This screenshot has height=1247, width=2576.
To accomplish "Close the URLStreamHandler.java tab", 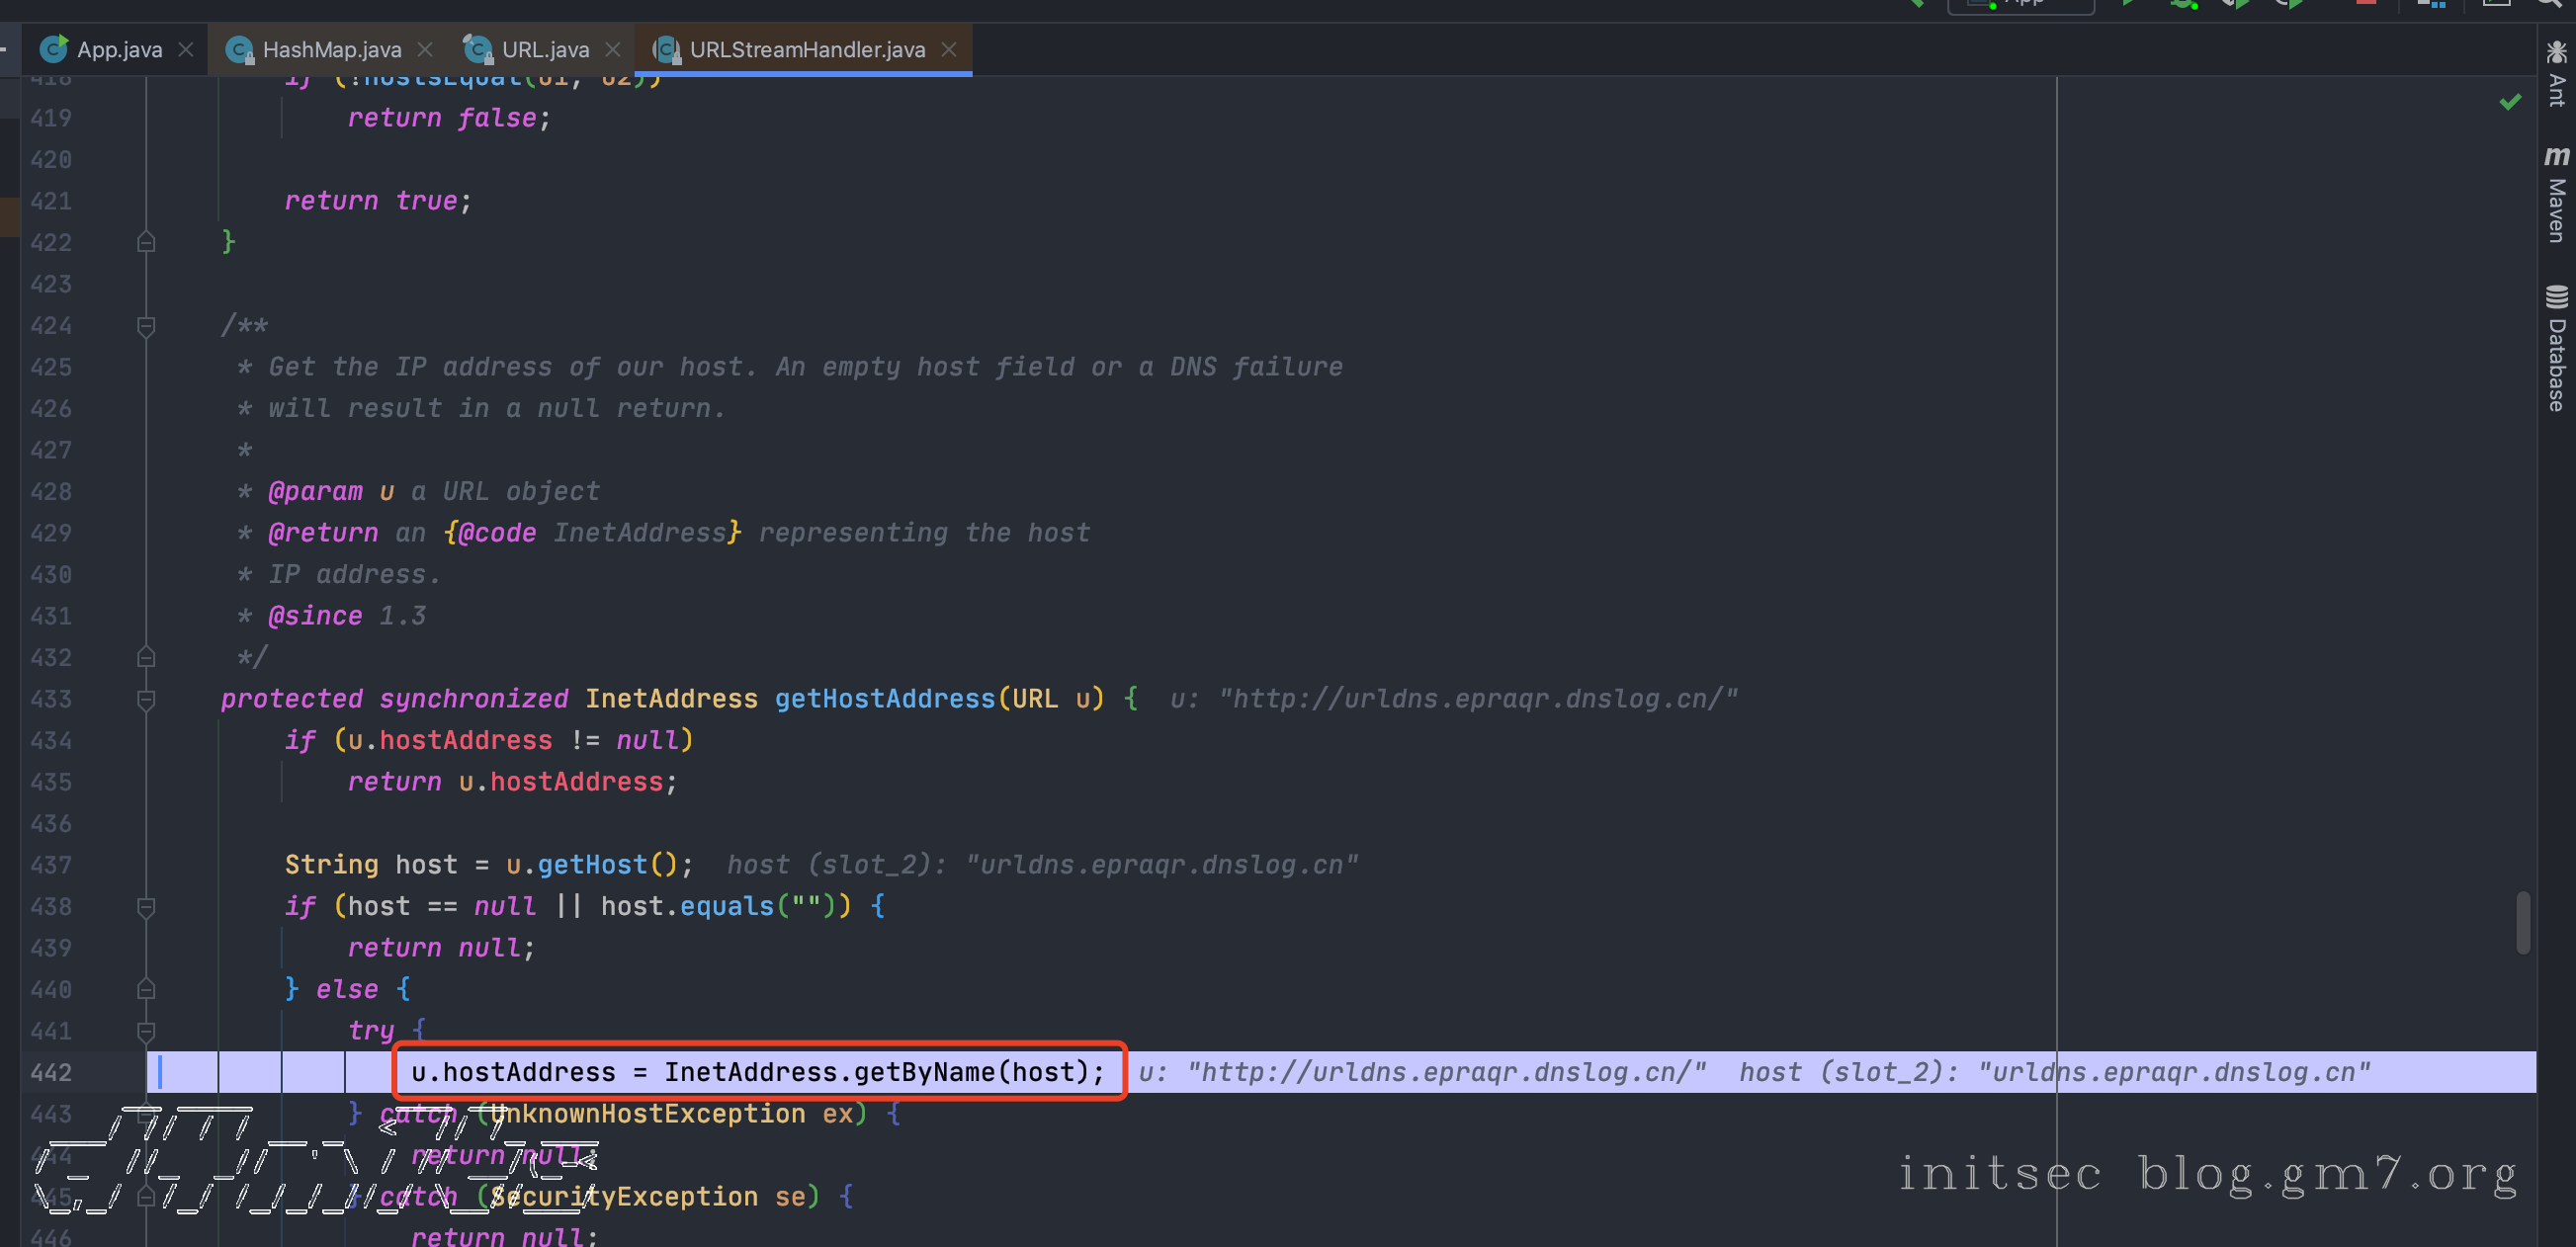I will click(949, 49).
